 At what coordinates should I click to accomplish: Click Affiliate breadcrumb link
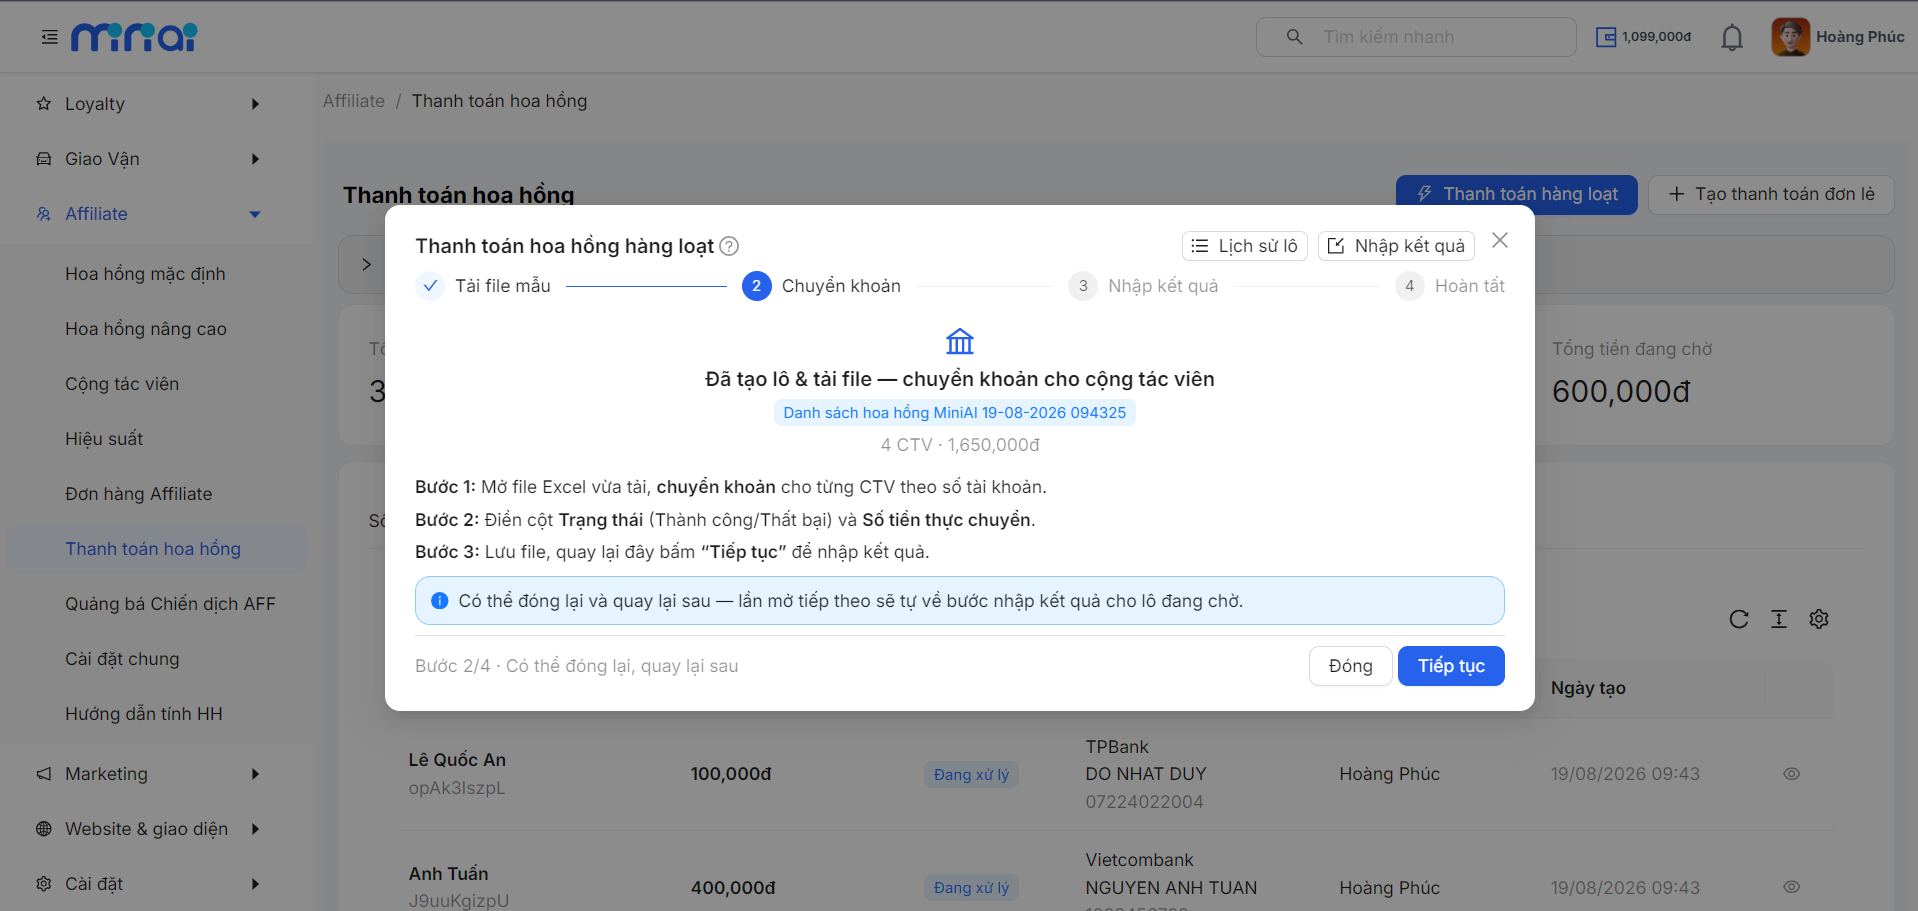(354, 101)
